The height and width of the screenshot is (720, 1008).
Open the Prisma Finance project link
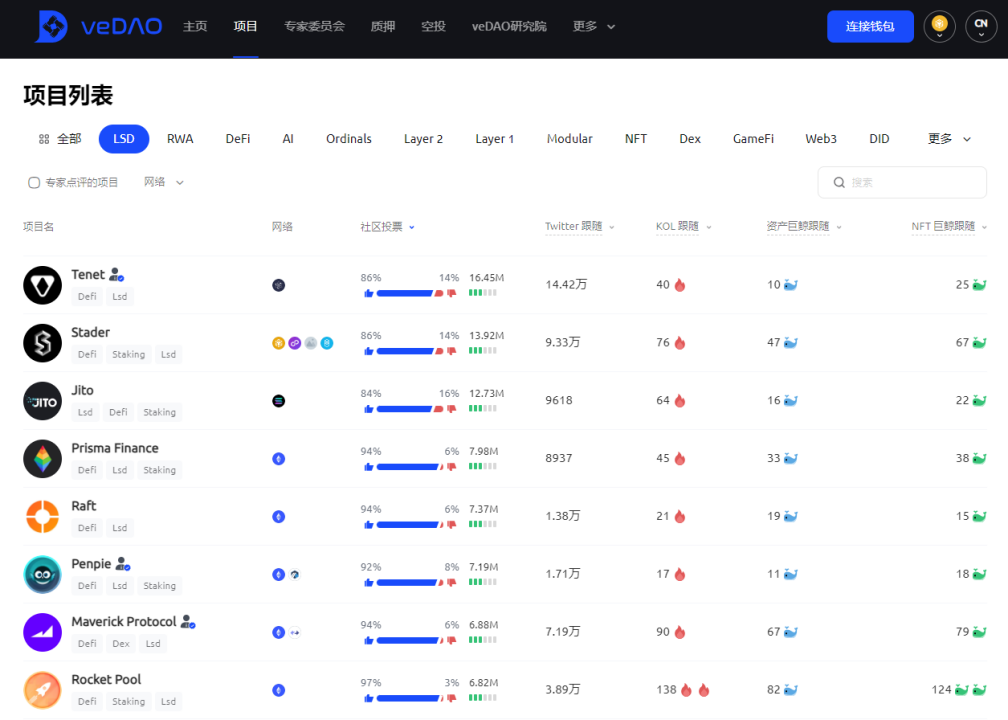(x=115, y=448)
